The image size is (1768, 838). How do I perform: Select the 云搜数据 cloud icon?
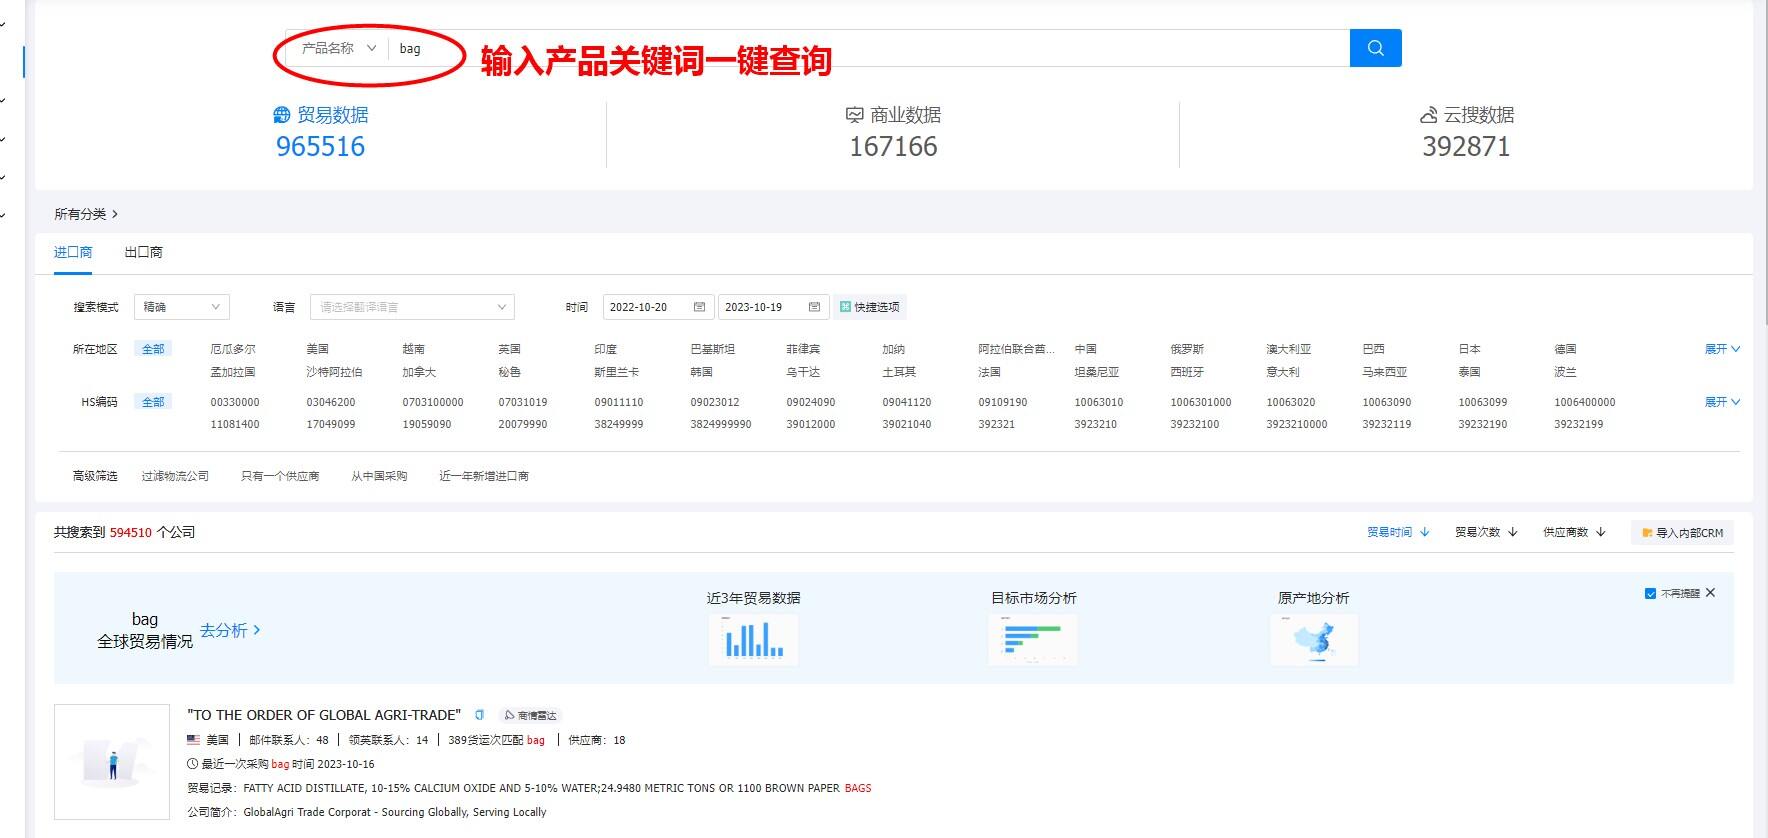pyautogui.click(x=1428, y=115)
